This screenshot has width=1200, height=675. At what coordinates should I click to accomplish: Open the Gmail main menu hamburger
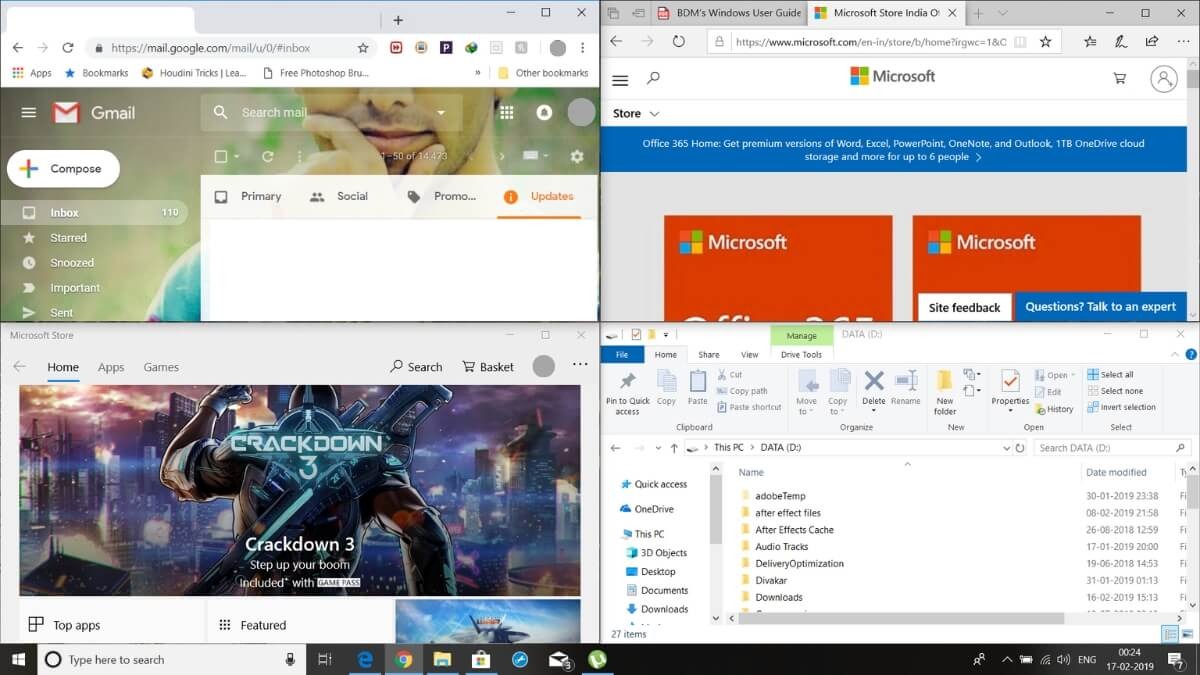click(28, 113)
